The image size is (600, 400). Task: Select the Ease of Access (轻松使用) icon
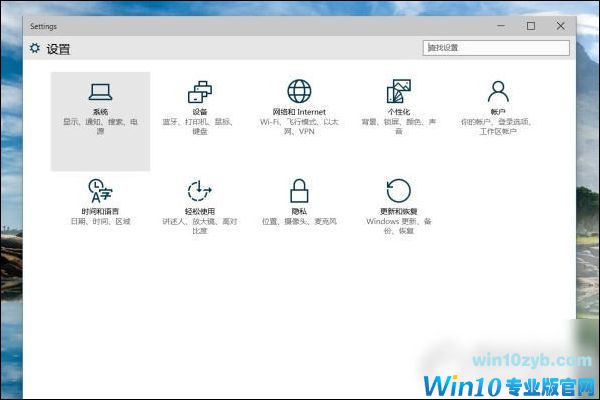tap(199, 191)
